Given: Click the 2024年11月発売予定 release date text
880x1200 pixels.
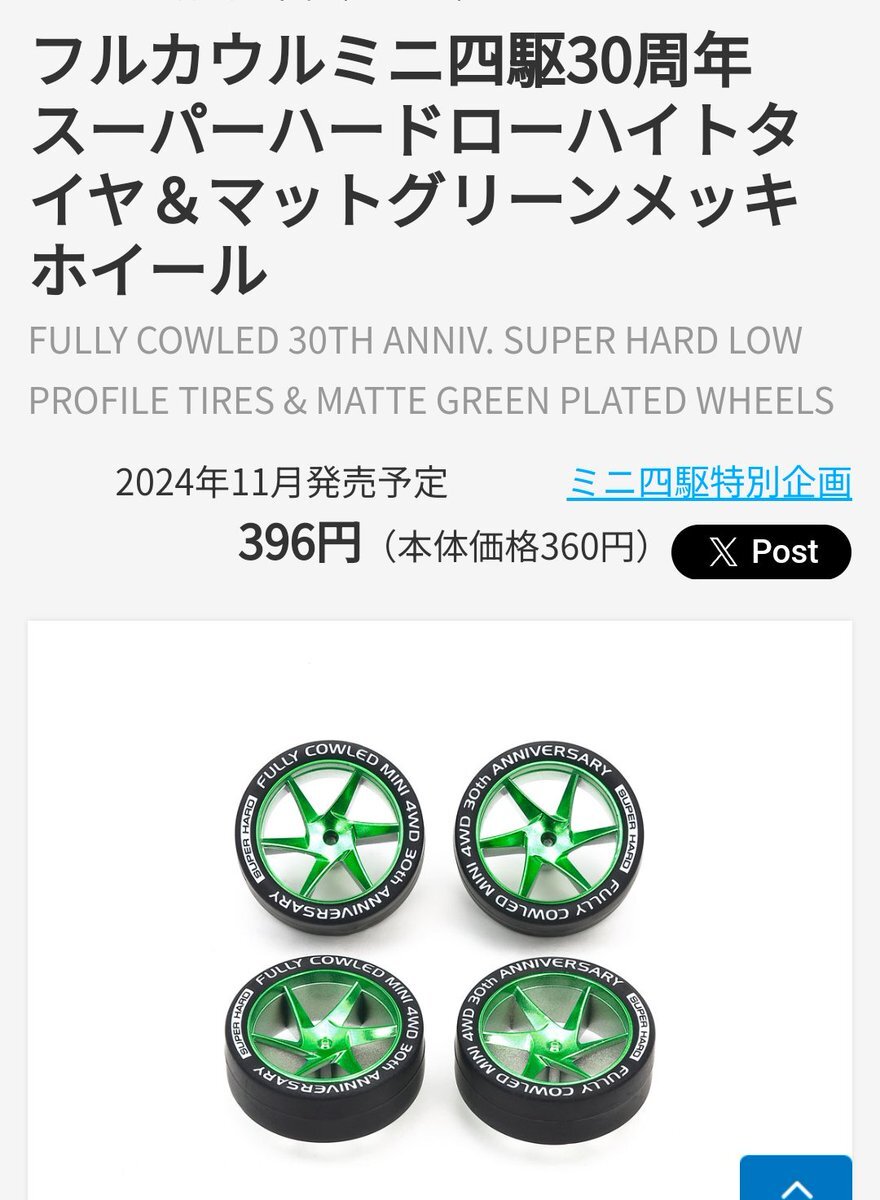Looking at the screenshot, I should [x=281, y=483].
